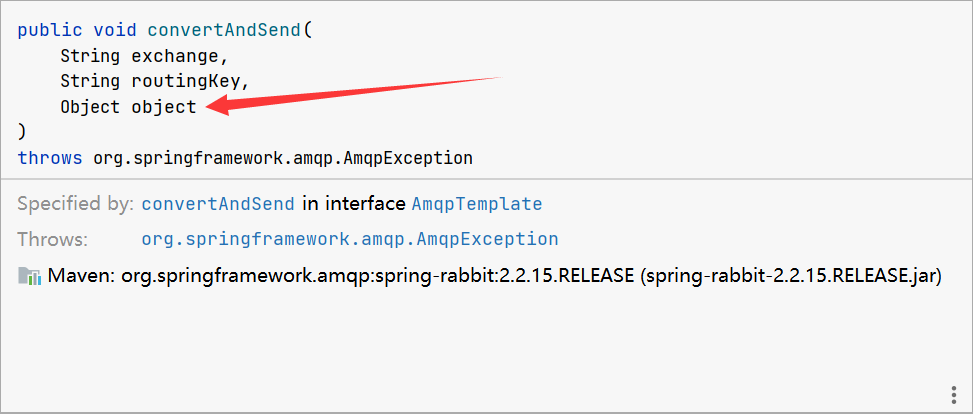Click the throws keyword in signature
Screen dimensions: 973x414
tap(50, 158)
